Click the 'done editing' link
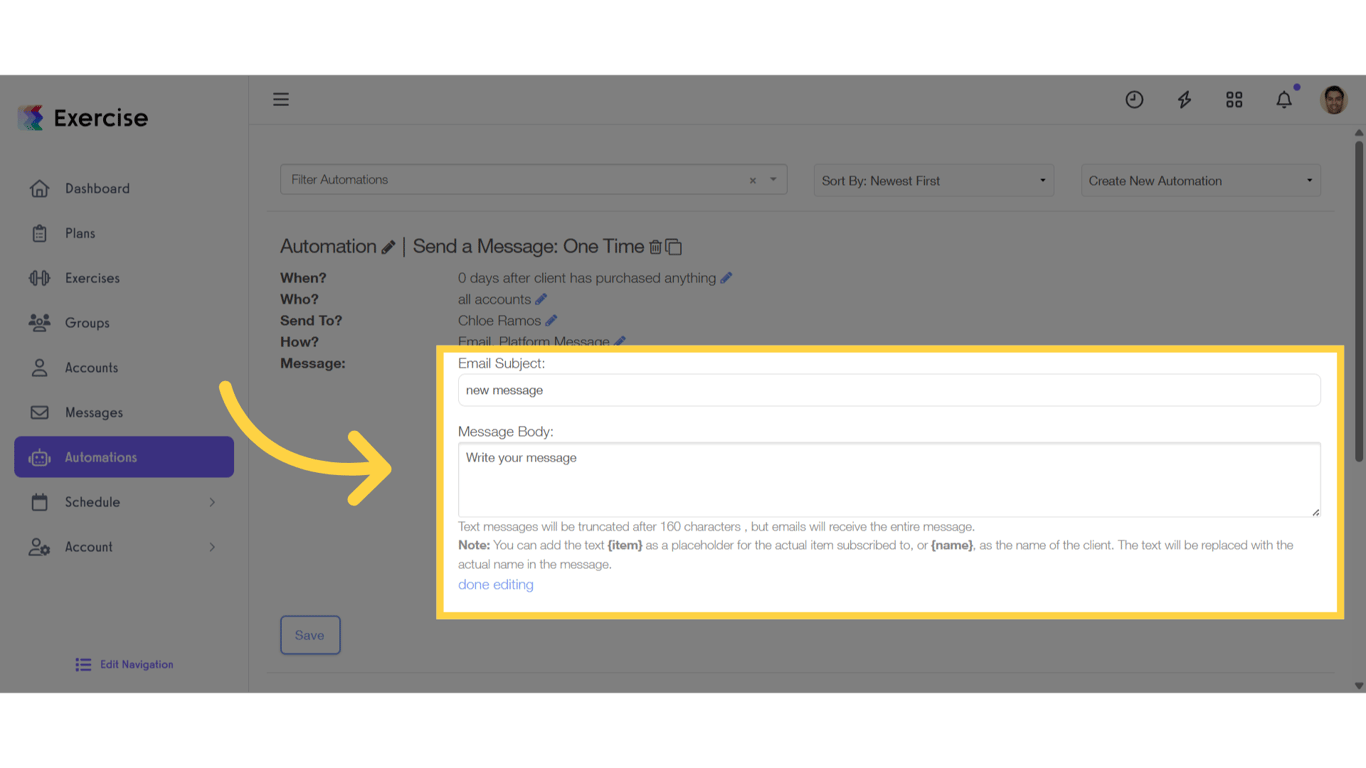Viewport: 1366px width, 768px height. pos(495,584)
